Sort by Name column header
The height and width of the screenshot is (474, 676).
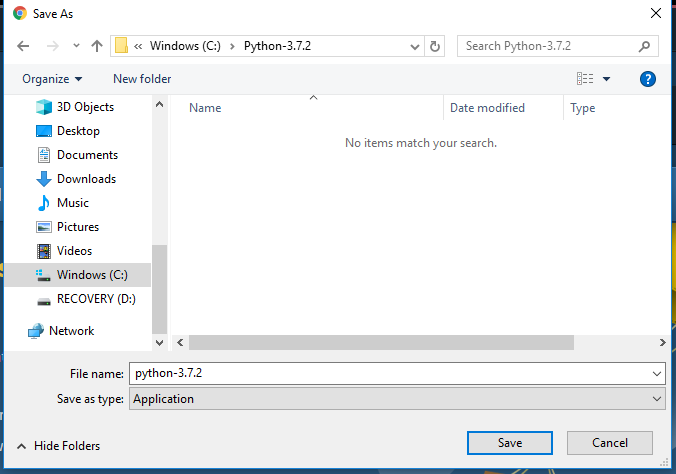tap(205, 108)
